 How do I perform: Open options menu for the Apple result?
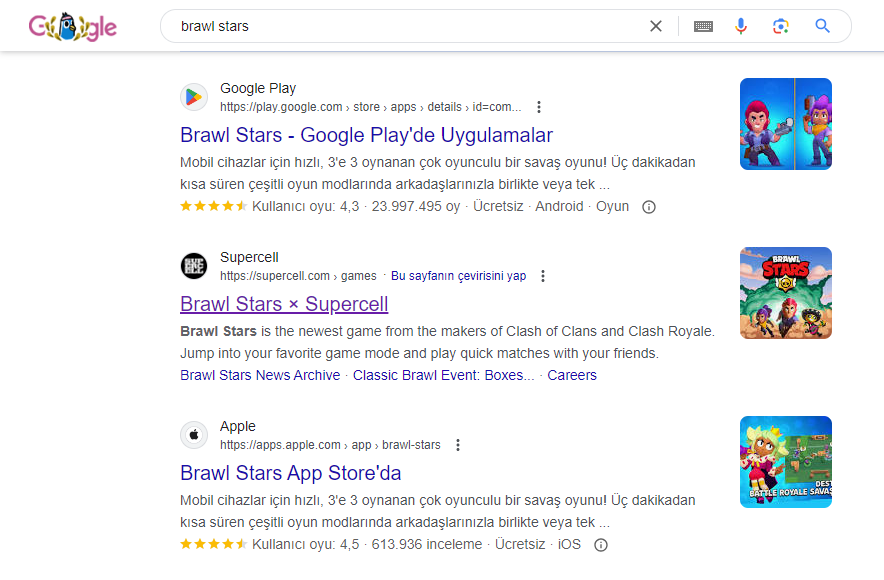click(457, 444)
